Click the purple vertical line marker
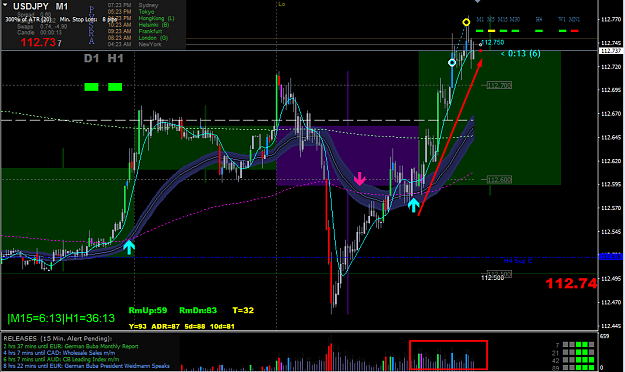 click(x=348, y=193)
